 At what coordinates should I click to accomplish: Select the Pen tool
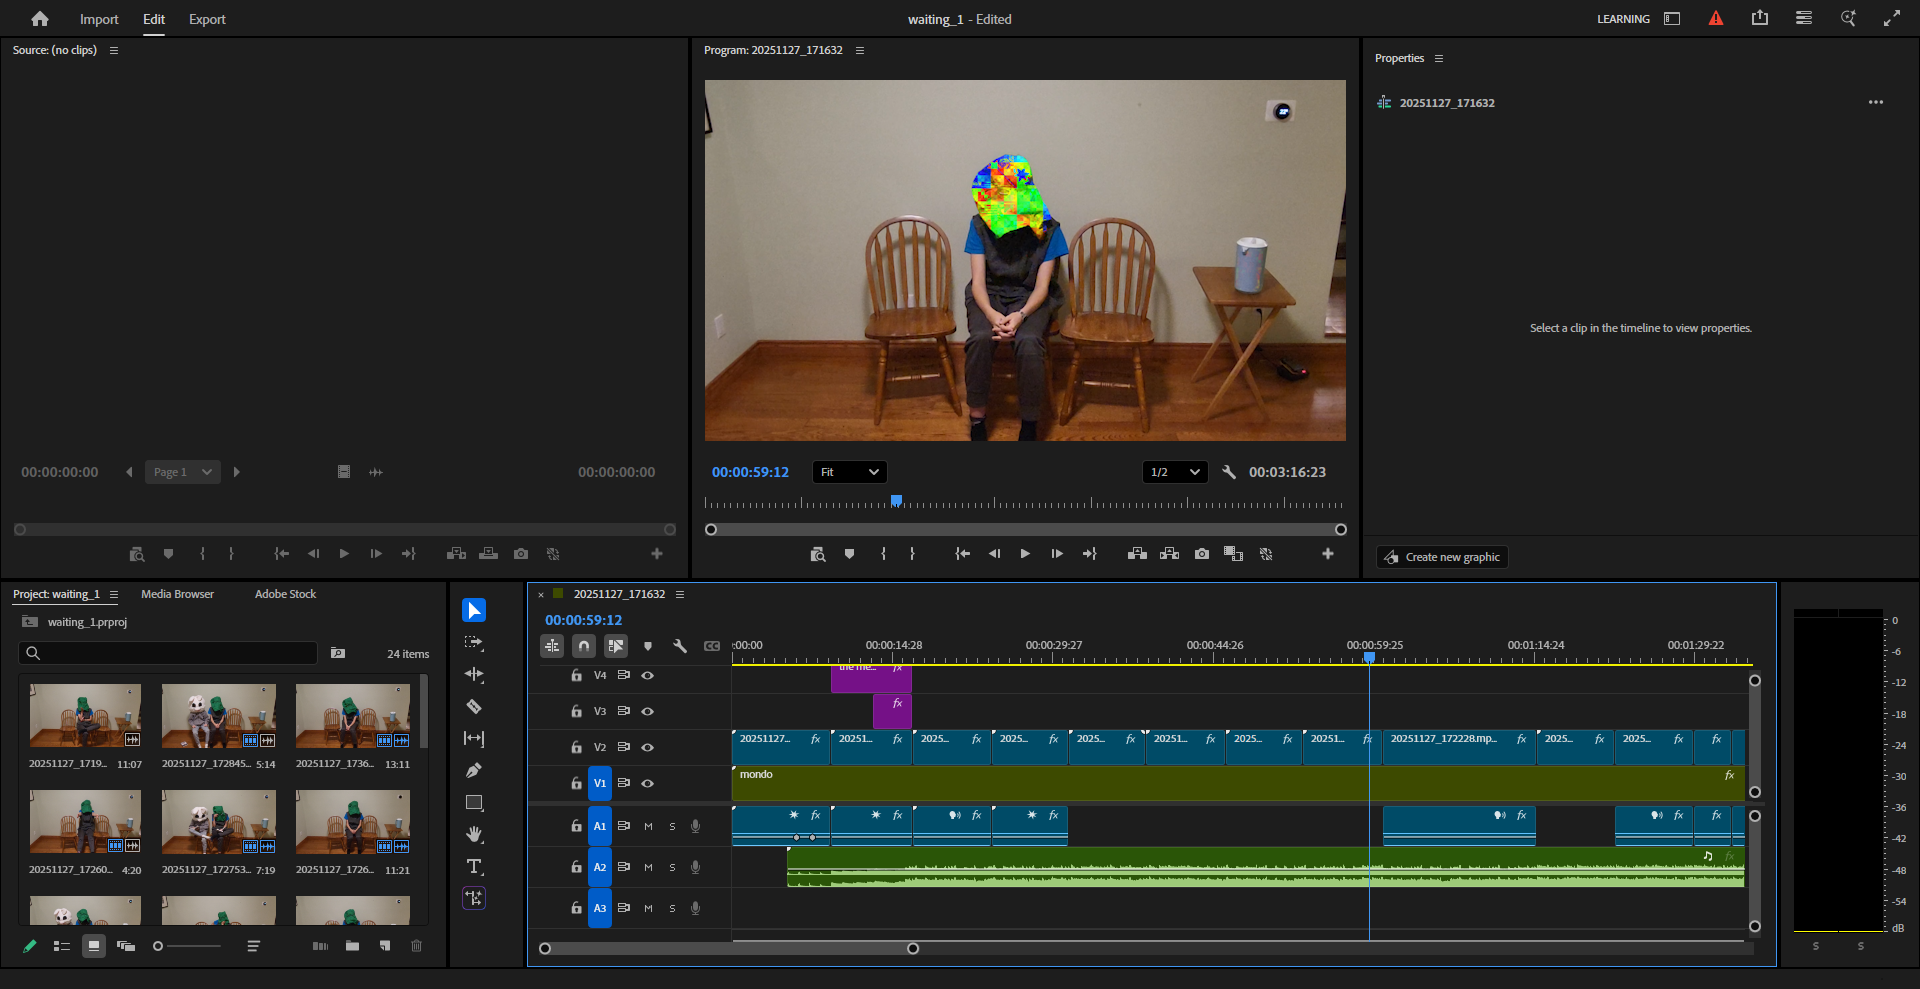click(x=474, y=771)
